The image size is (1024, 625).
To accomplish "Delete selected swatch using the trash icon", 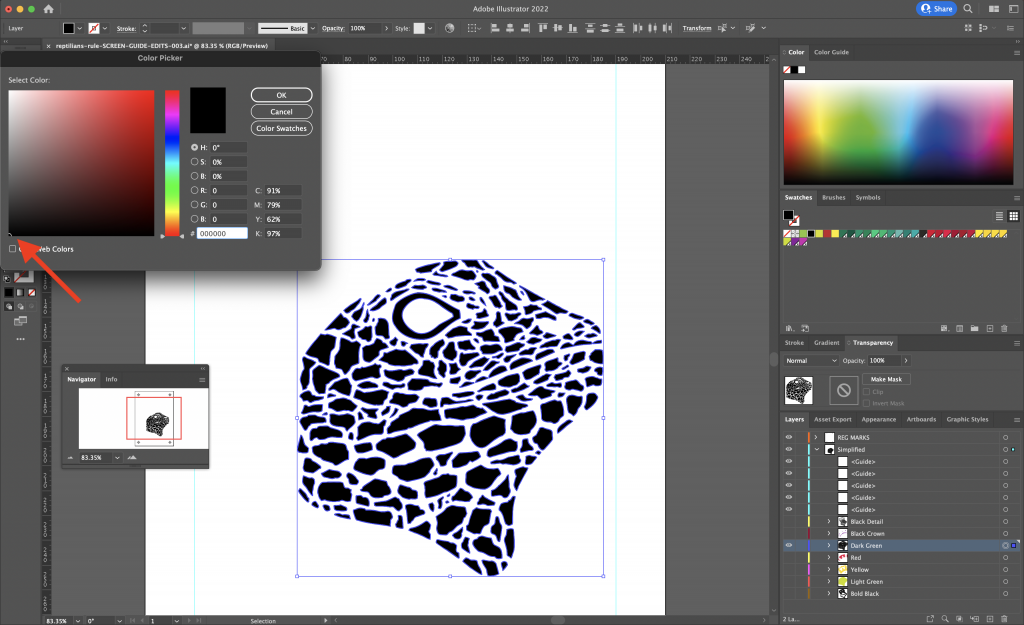I will 1004,328.
